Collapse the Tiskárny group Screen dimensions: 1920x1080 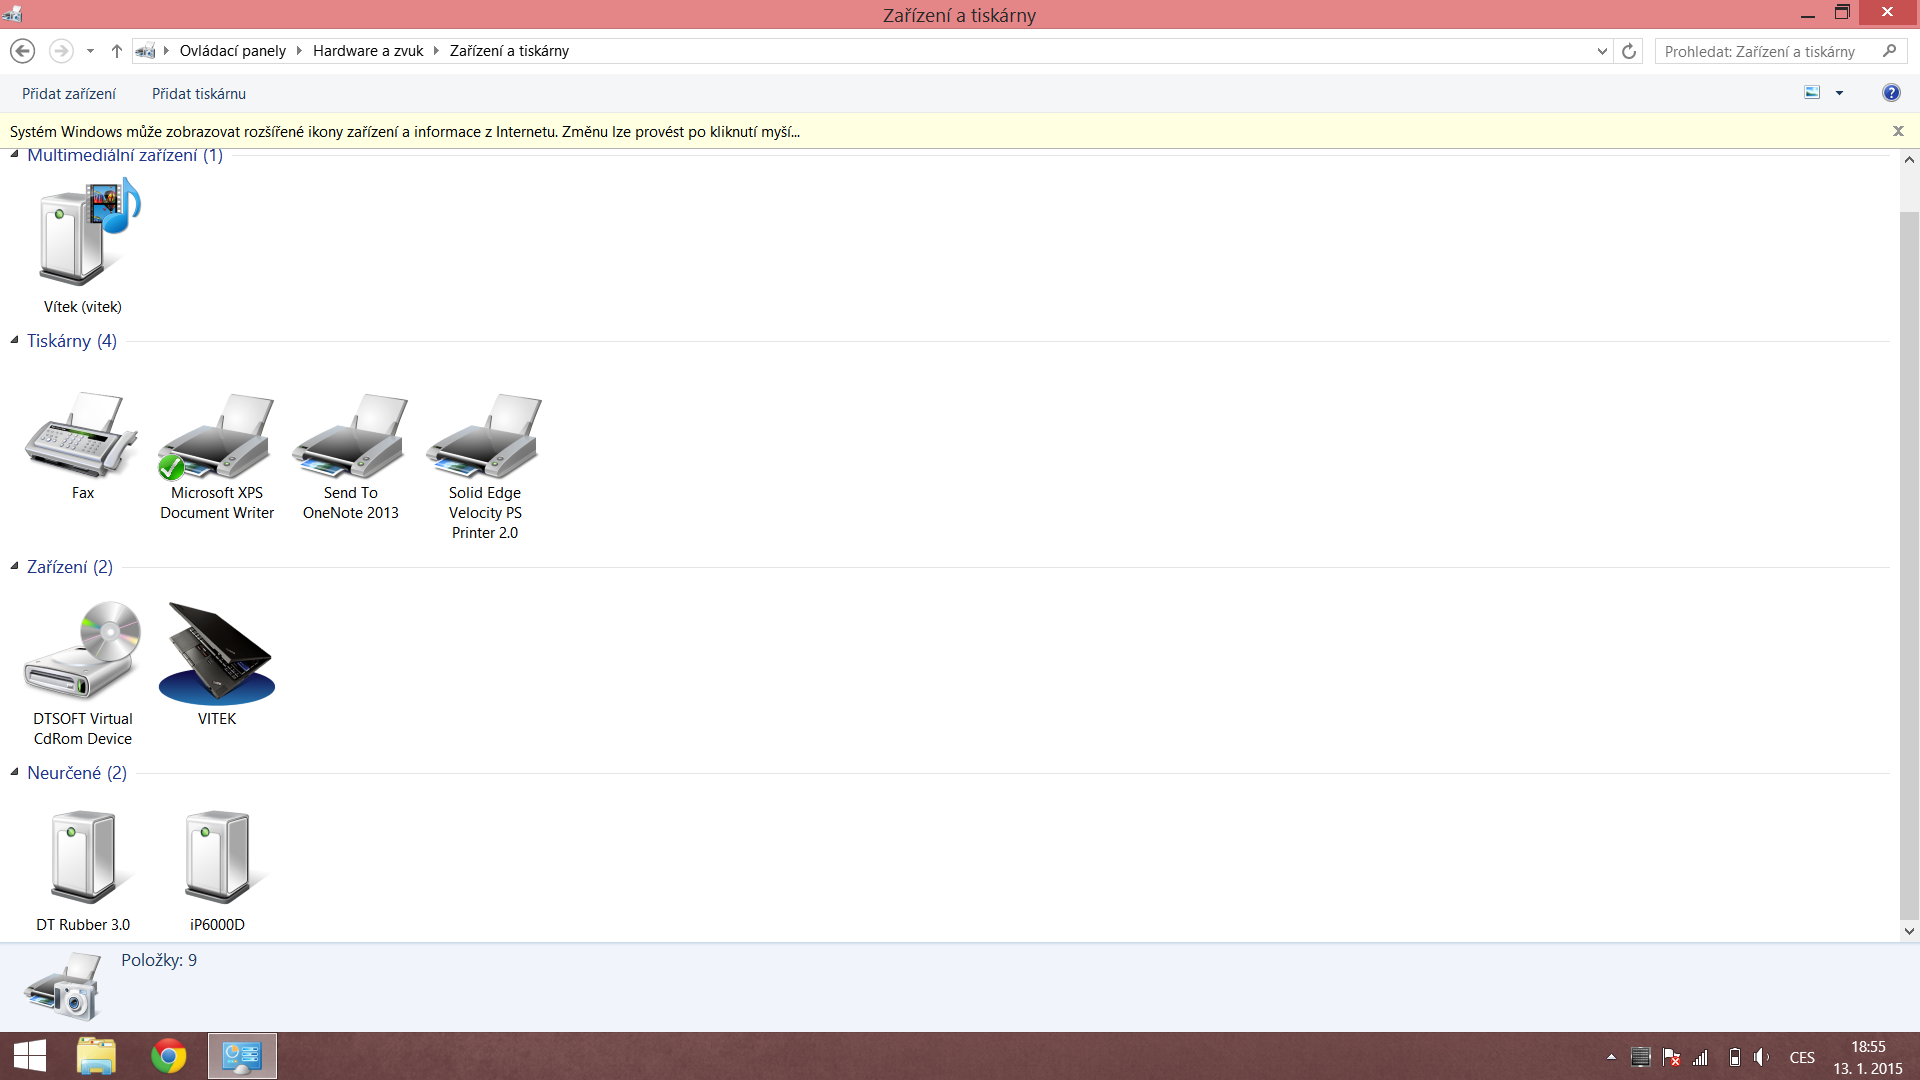(15, 340)
